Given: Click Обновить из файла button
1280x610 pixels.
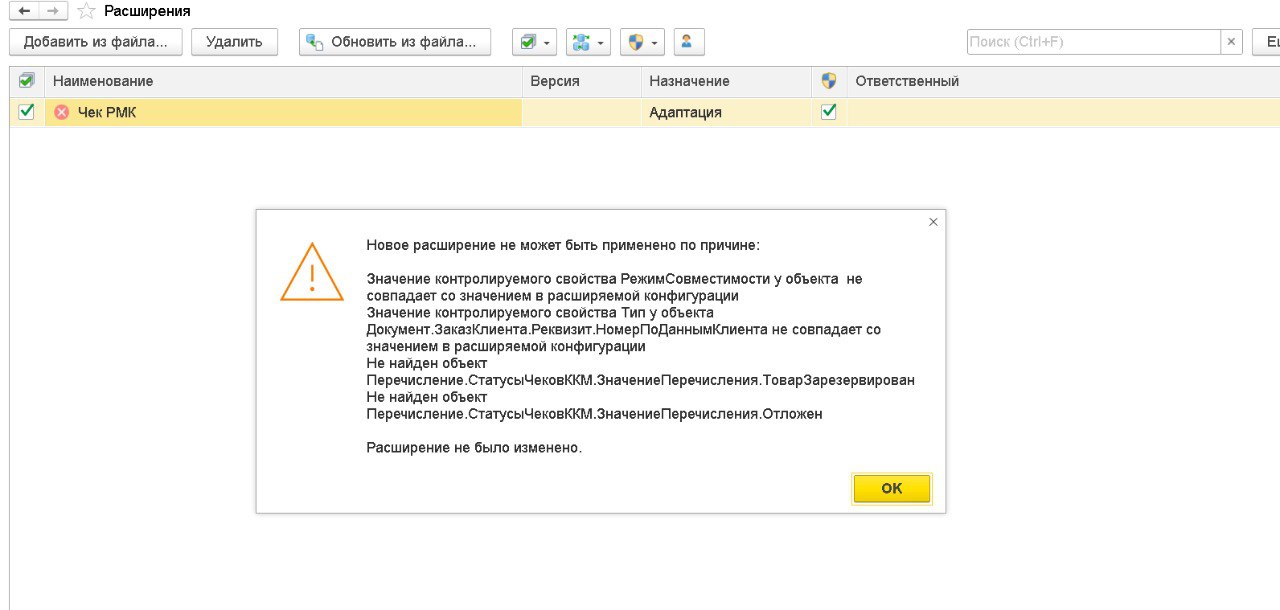Looking at the screenshot, I should [x=395, y=42].
